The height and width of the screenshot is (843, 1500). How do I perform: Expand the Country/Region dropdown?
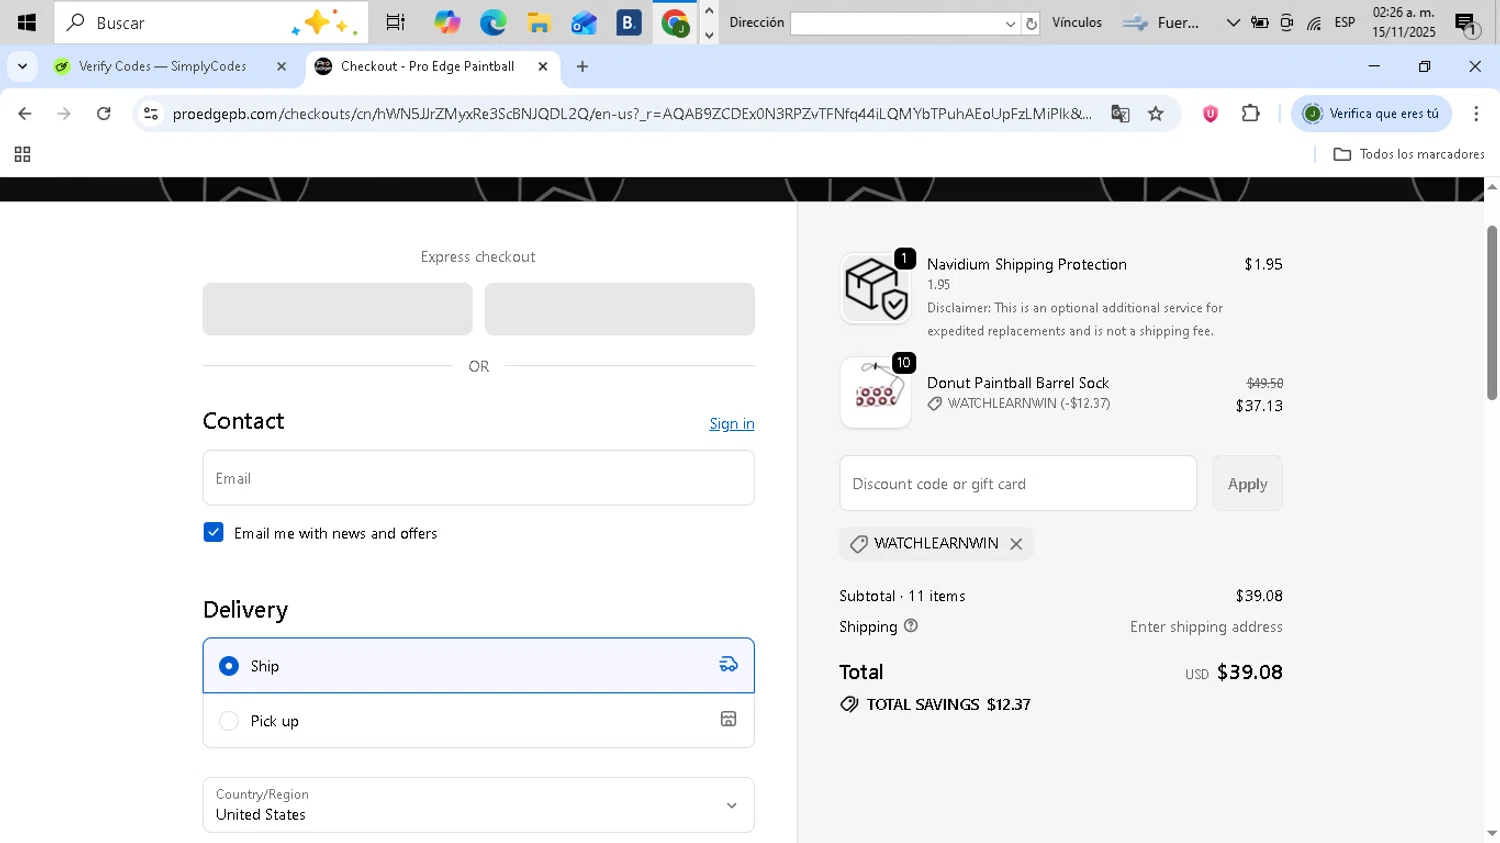point(478,805)
